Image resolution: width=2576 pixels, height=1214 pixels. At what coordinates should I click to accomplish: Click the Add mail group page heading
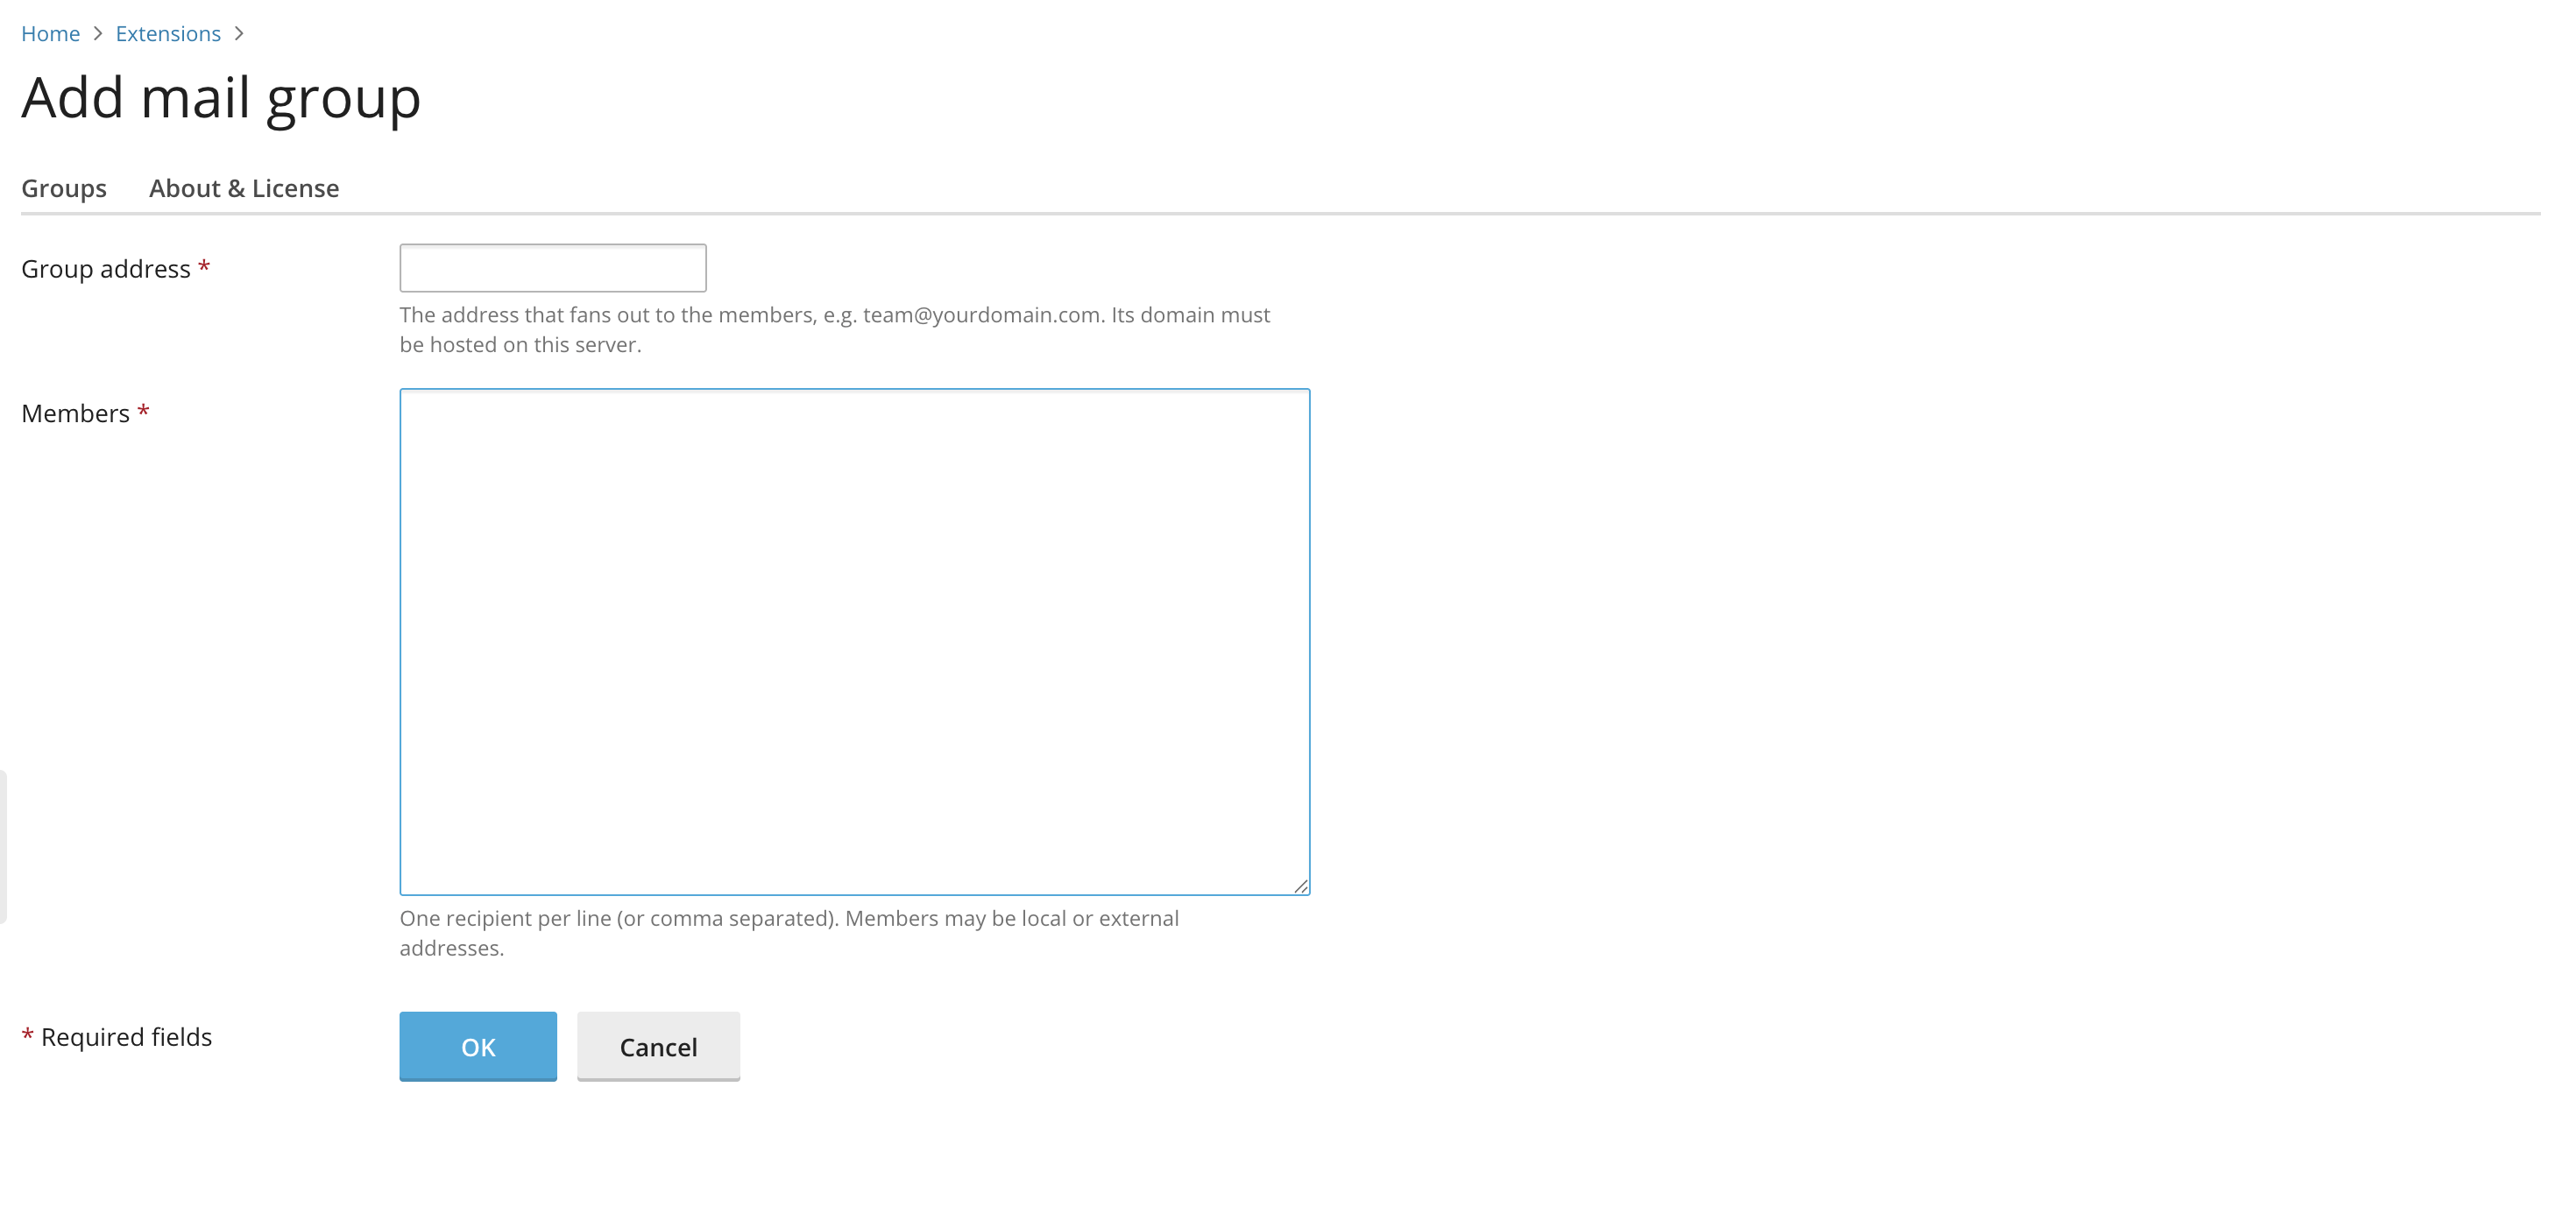point(221,100)
